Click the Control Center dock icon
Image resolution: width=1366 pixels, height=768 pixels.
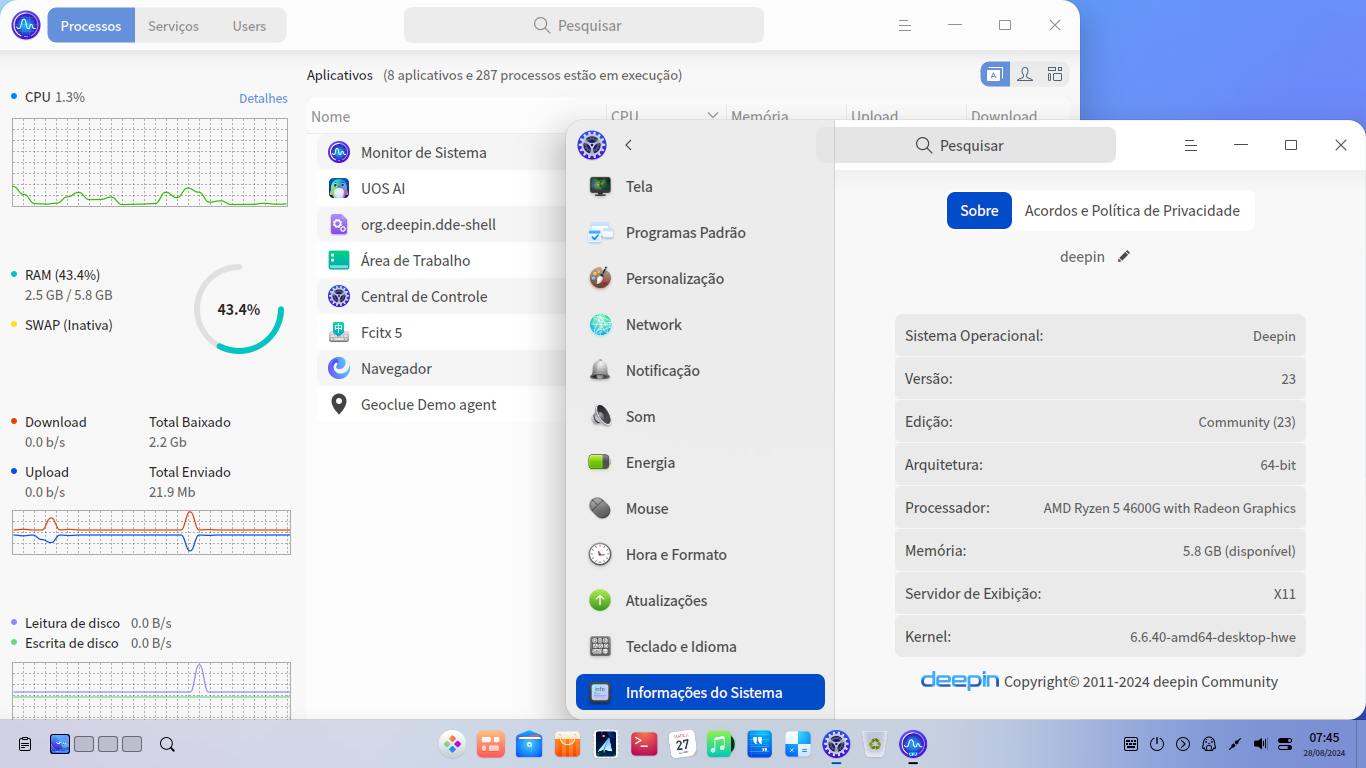click(836, 744)
